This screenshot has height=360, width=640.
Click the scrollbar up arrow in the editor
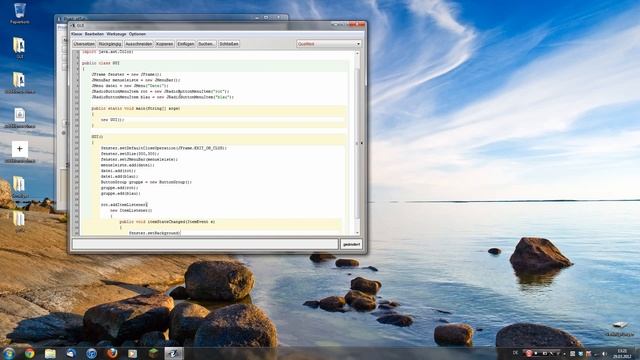[357, 53]
